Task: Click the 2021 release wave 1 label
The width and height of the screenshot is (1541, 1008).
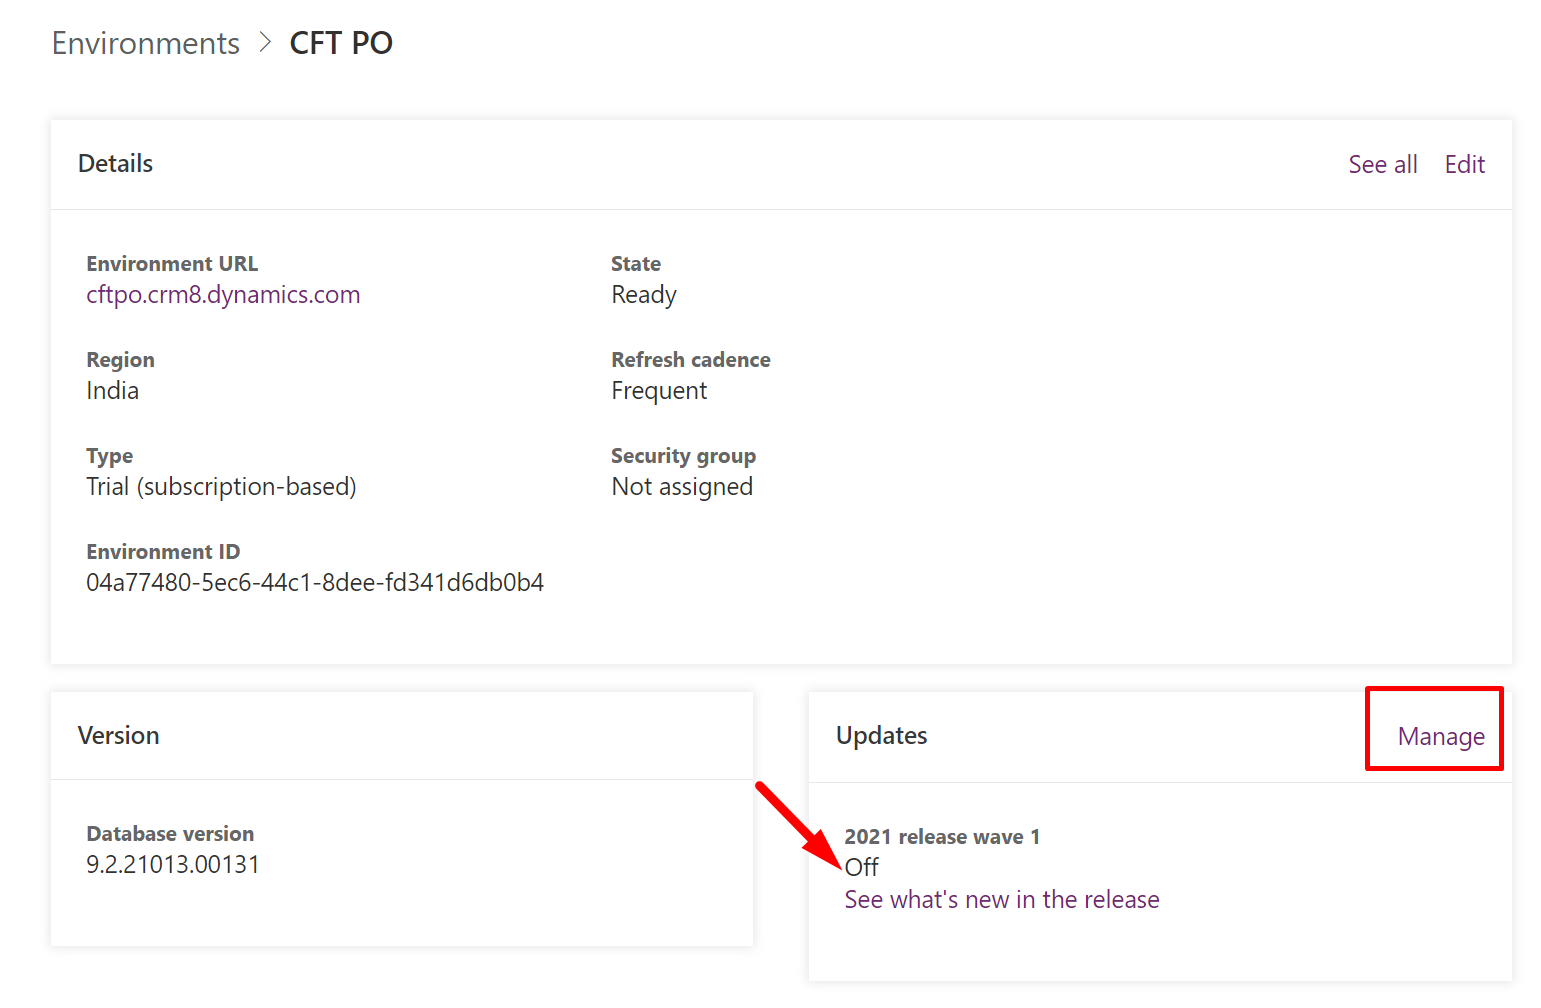Action: coord(942,837)
